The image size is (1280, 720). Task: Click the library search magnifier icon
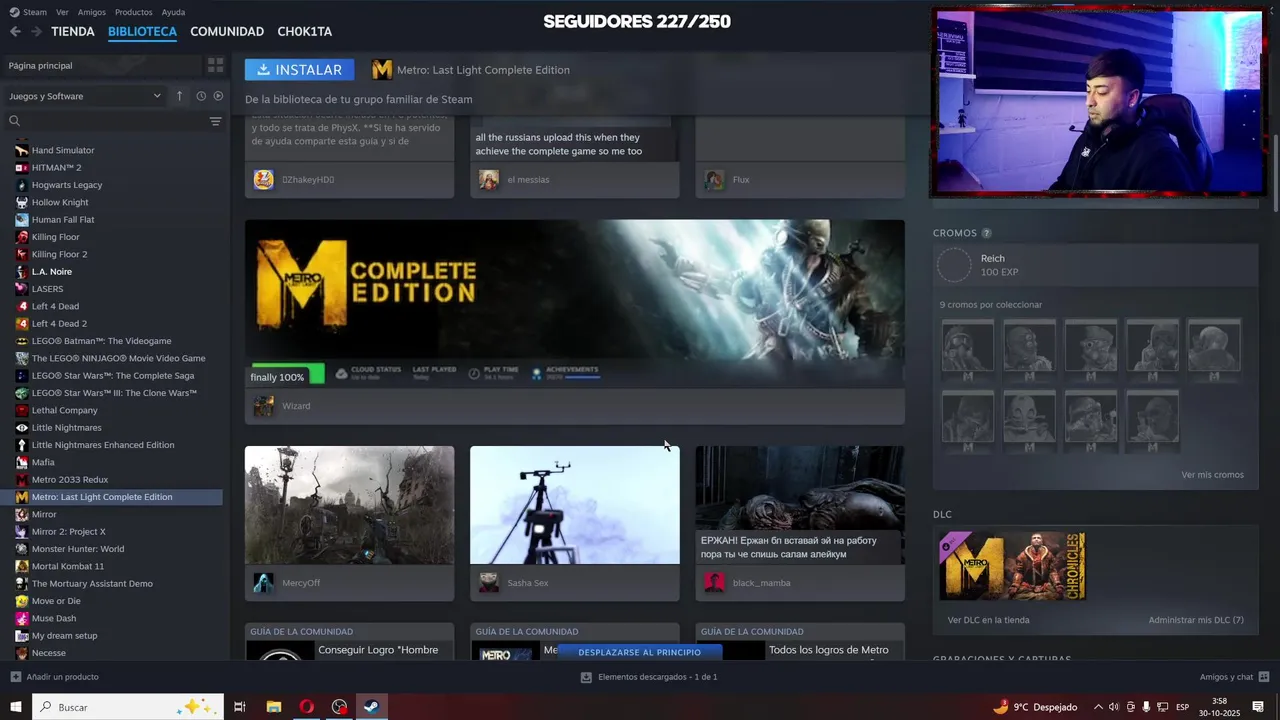pyautogui.click(x=14, y=121)
